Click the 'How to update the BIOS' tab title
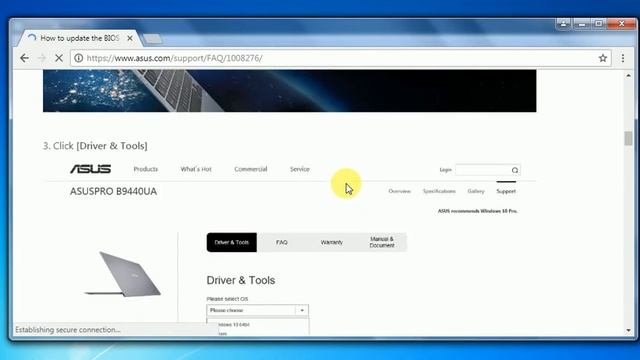 pyautogui.click(x=80, y=38)
